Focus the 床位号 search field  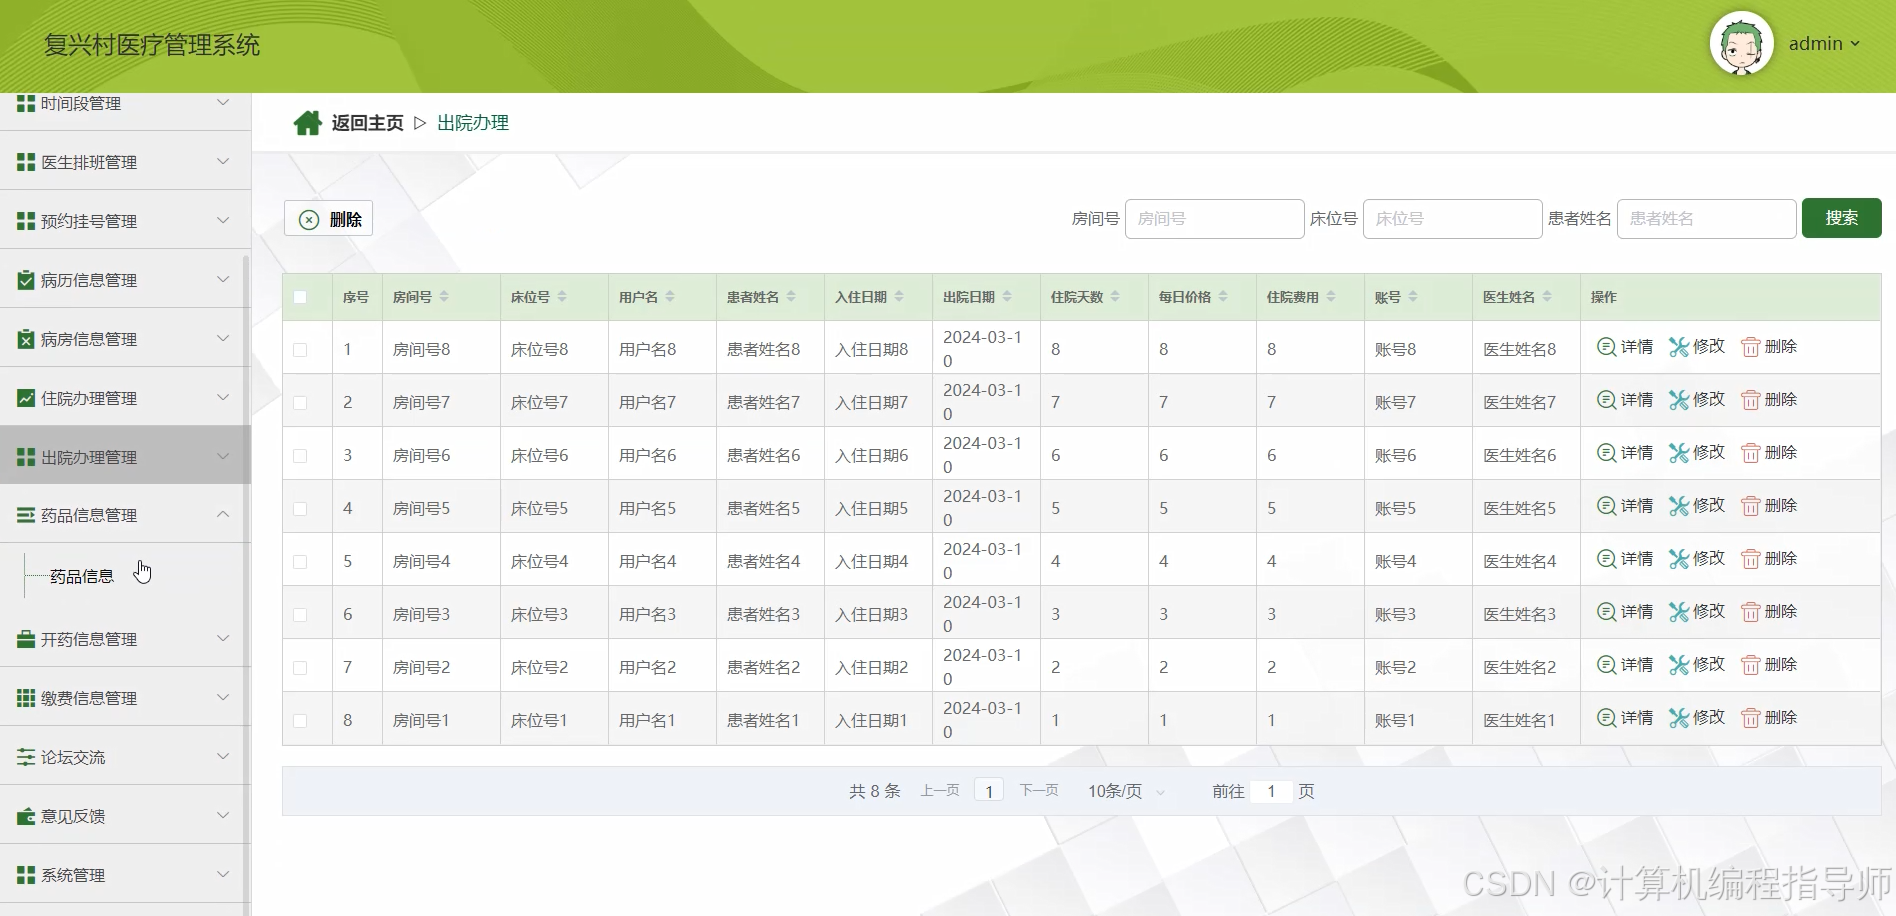[1452, 218]
